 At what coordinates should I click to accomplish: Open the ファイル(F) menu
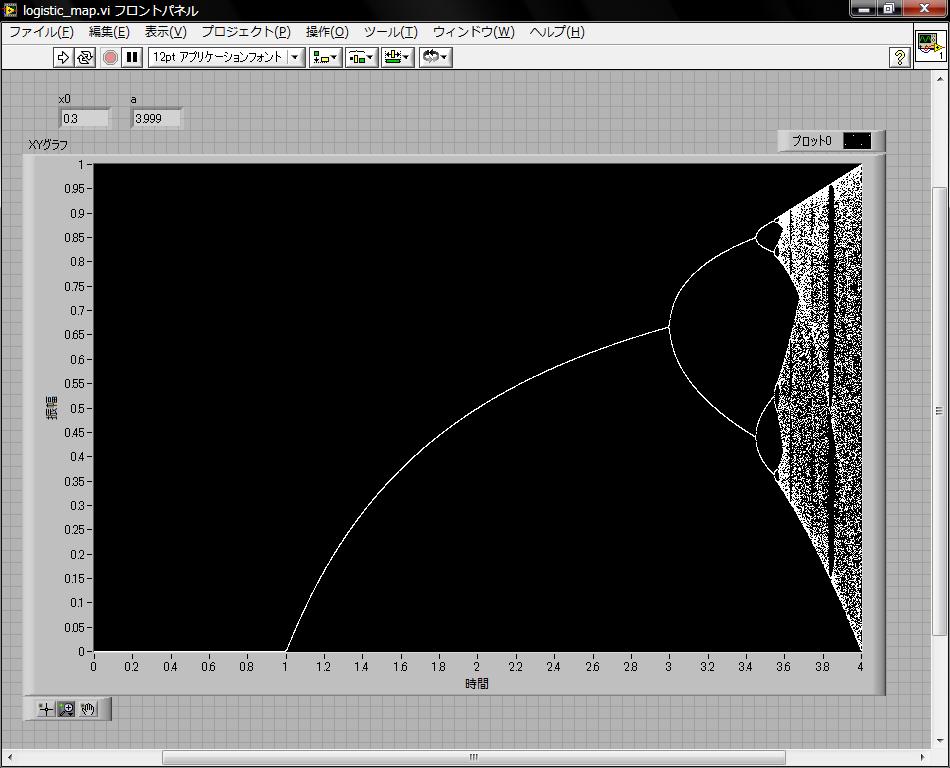(41, 32)
